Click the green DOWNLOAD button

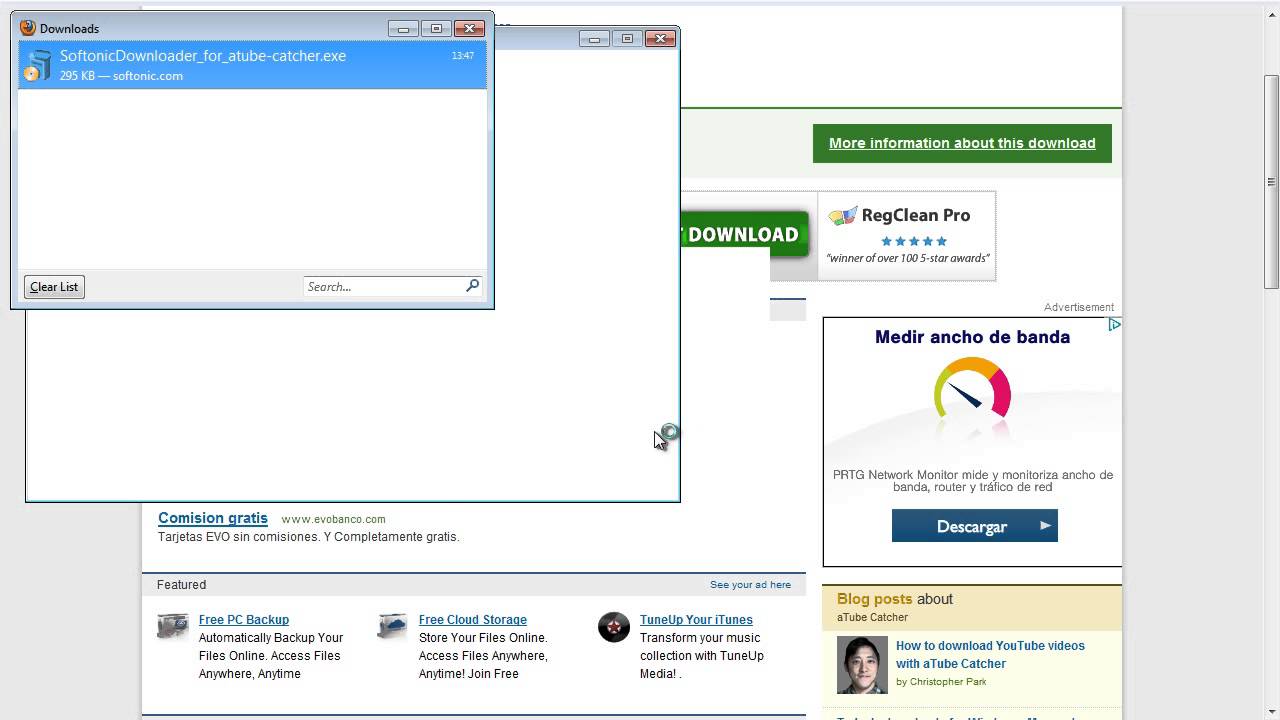[745, 234]
